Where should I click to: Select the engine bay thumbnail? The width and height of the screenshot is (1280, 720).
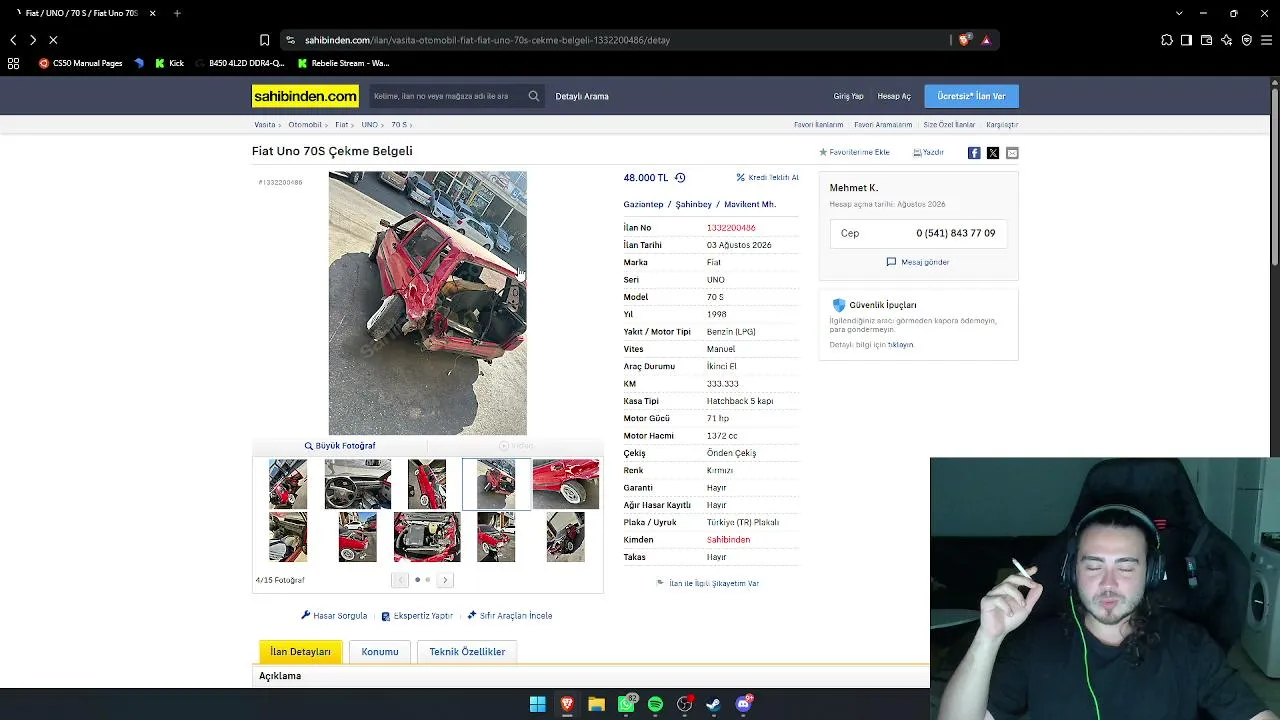[427, 537]
